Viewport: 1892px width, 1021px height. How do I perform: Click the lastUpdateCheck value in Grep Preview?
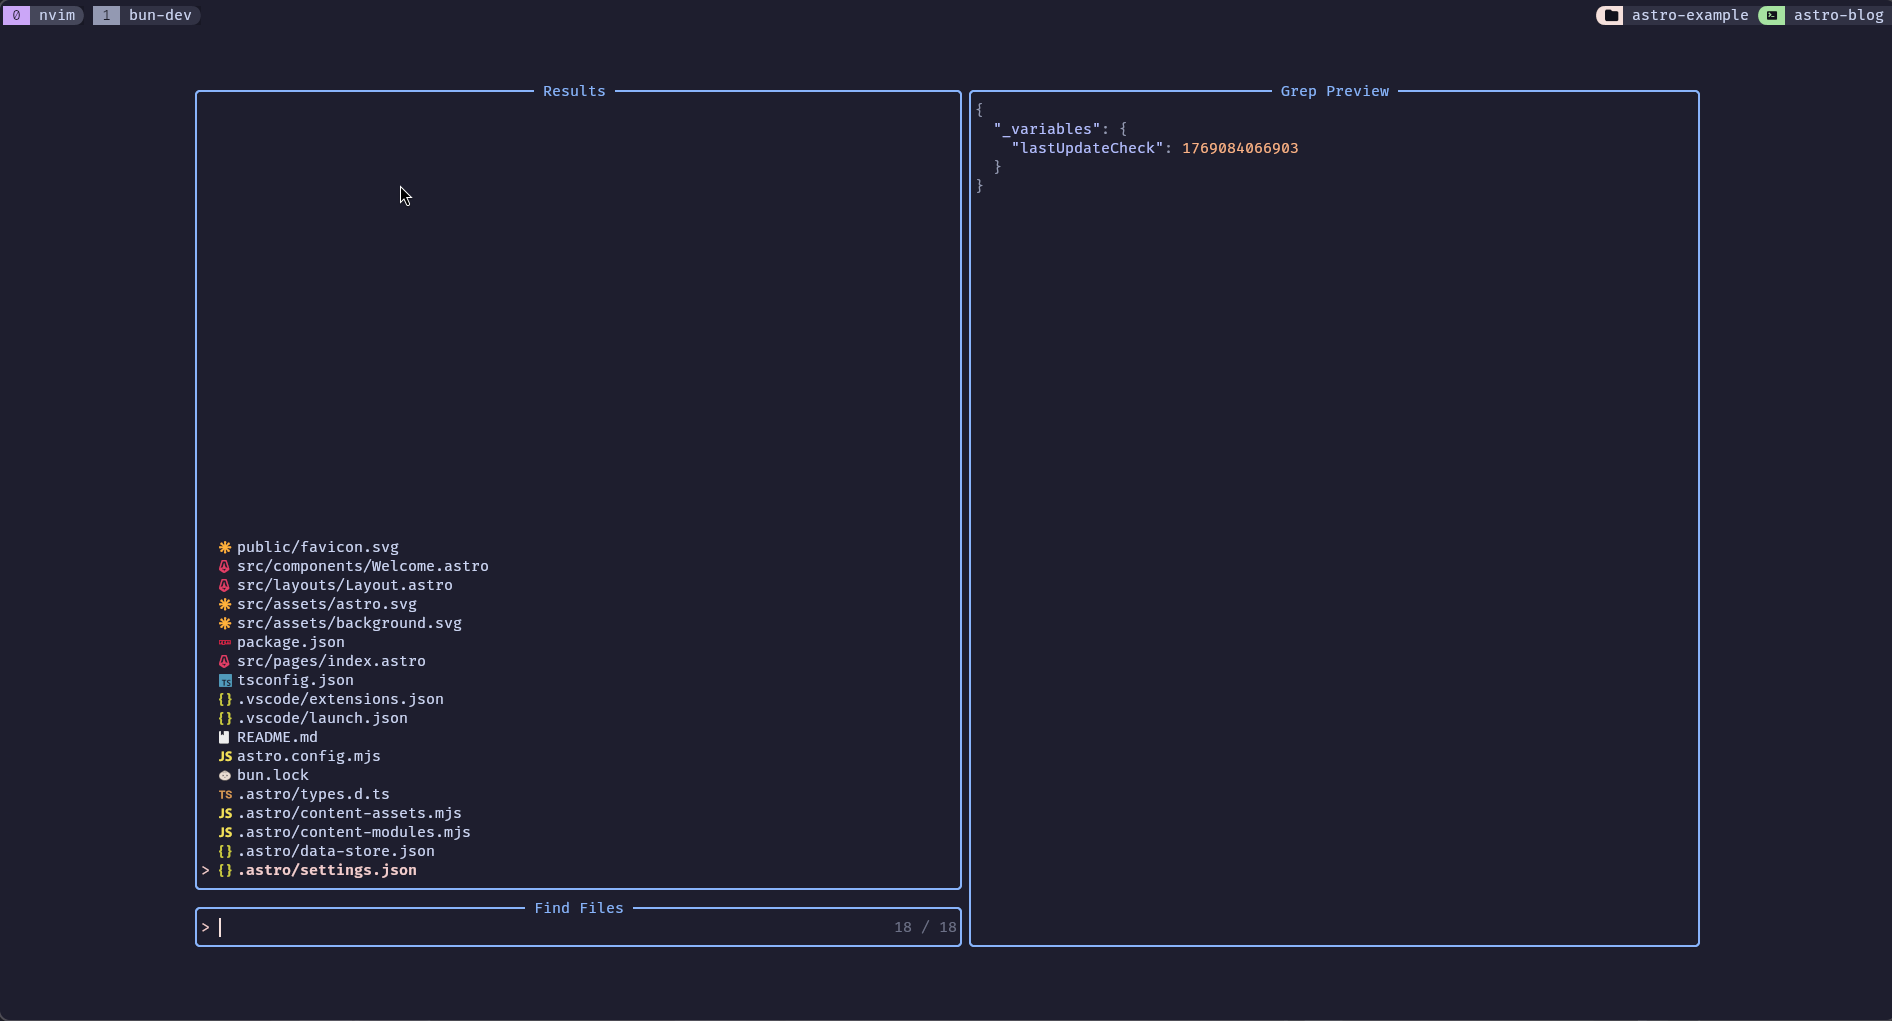coord(1240,148)
